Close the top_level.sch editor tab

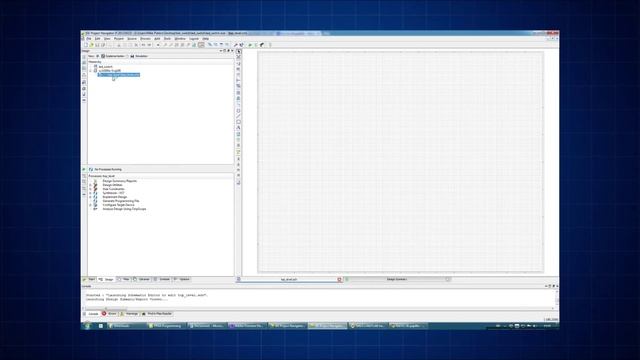tap(340, 280)
